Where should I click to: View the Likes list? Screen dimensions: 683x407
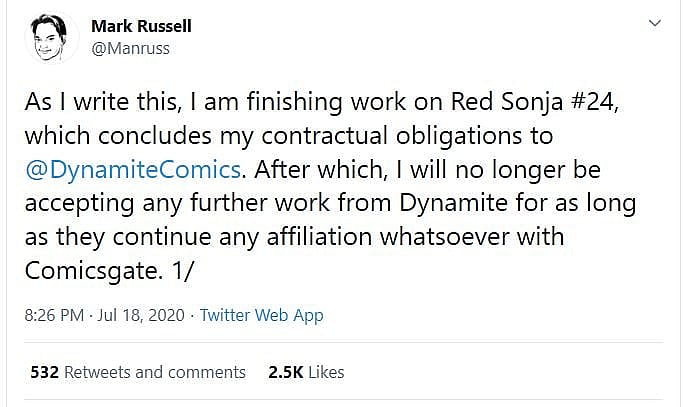(326, 372)
